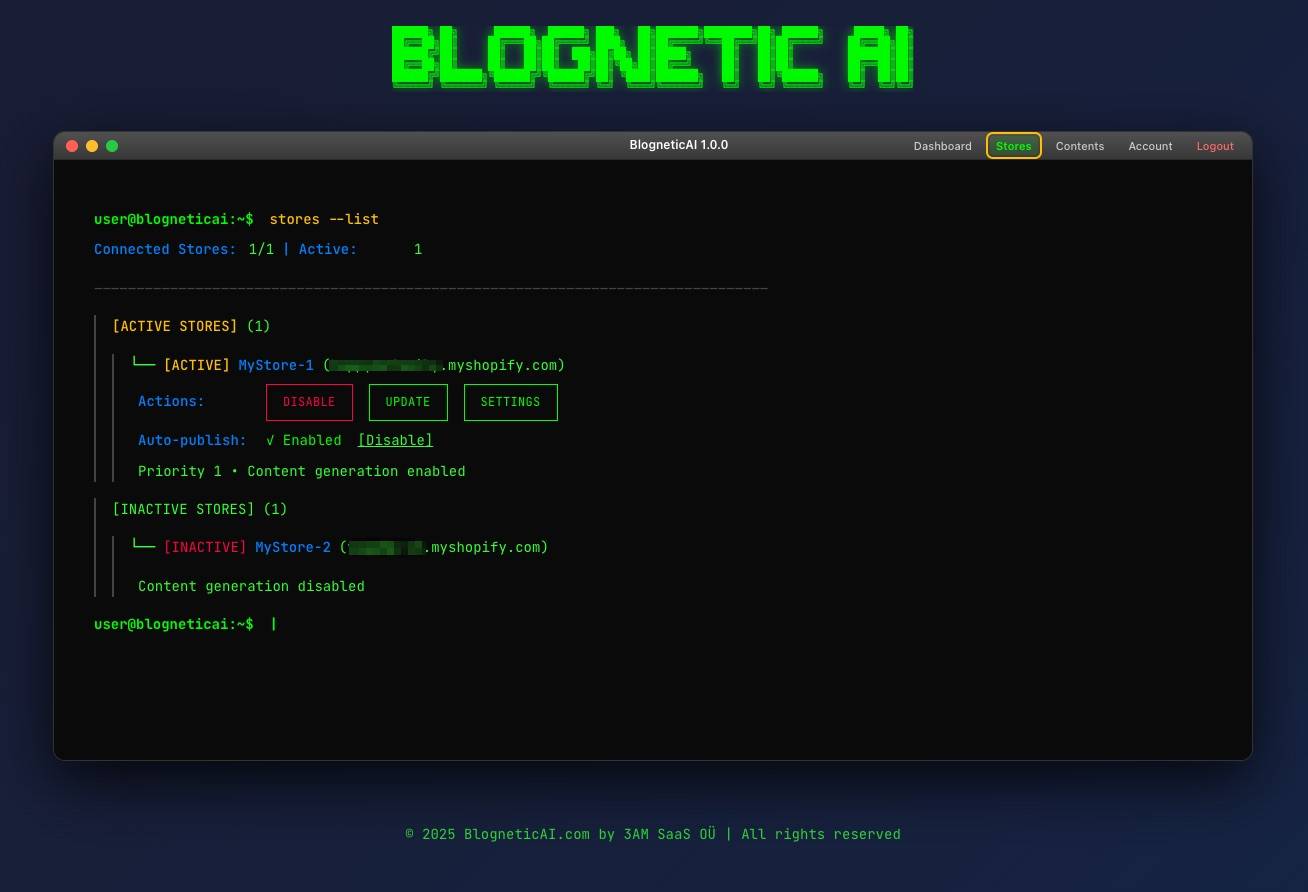This screenshot has width=1308, height=892.
Task: Click the BLOGNETIC AI logo header
Action: (x=653, y=57)
